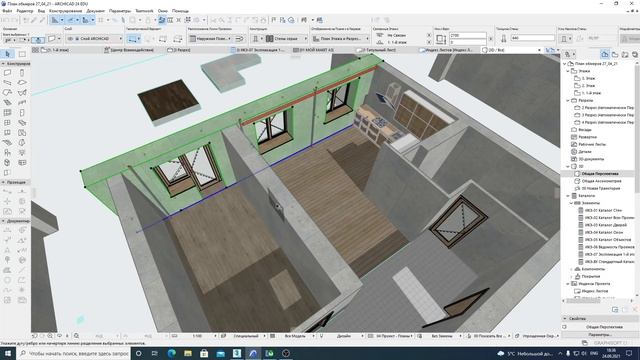Viewport: 640px width, 360px height.
Task: Select Рабочие Листы in the Navigator
Action: click(593, 144)
